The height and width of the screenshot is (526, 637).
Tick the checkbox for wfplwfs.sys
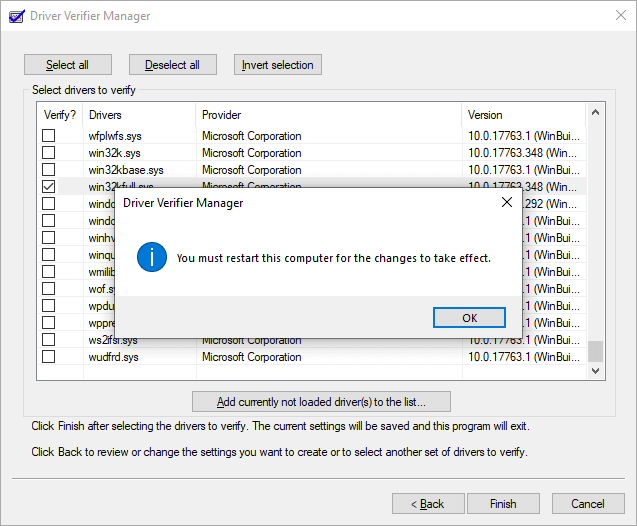[48, 136]
